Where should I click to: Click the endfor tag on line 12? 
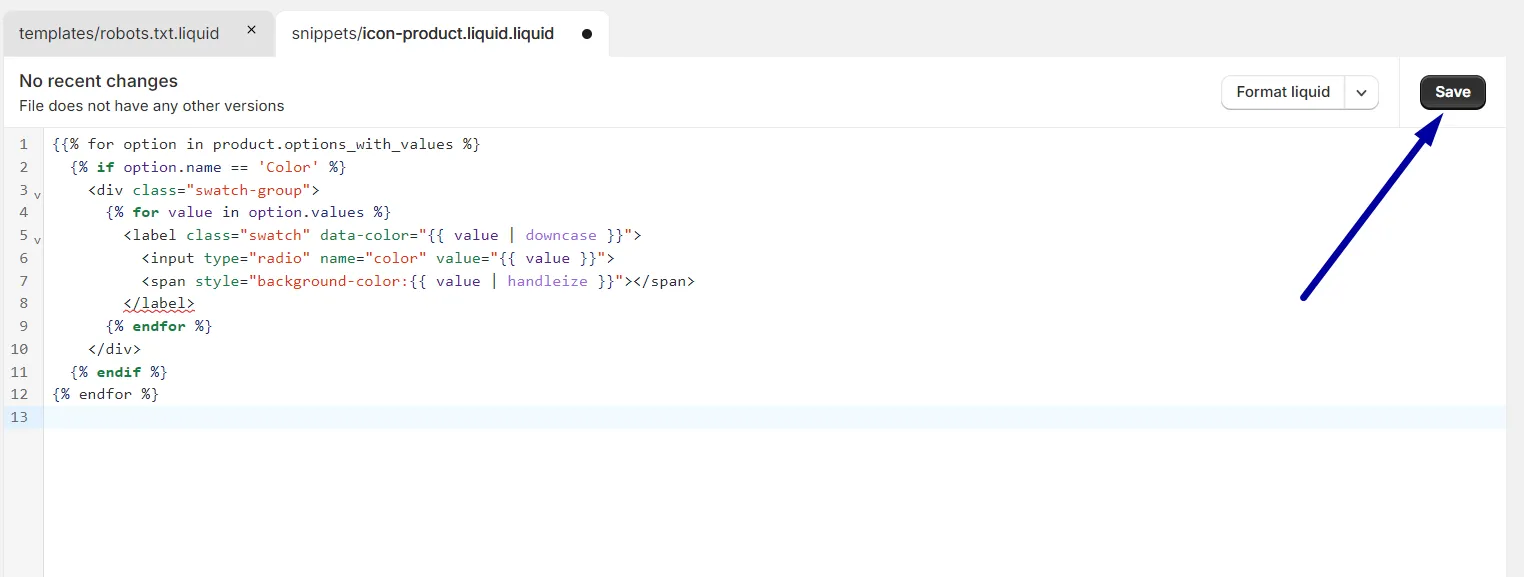[x=106, y=394]
